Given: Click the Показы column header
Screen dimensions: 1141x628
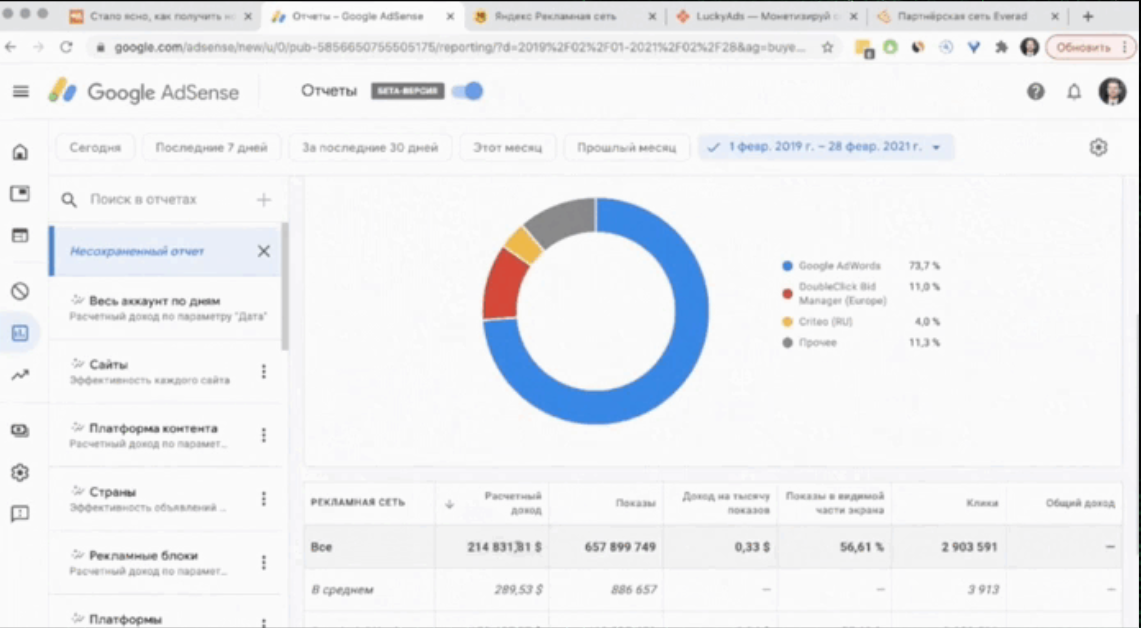Looking at the screenshot, I should (635, 503).
